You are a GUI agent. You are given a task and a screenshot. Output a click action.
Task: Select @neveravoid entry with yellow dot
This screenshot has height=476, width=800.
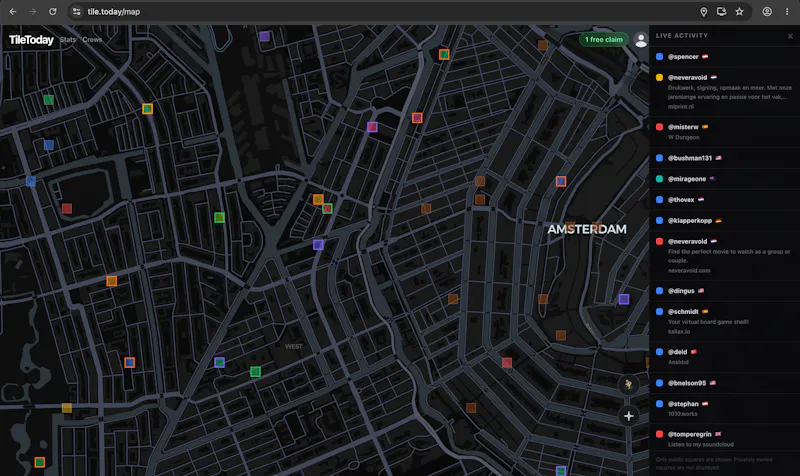(724, 91)
